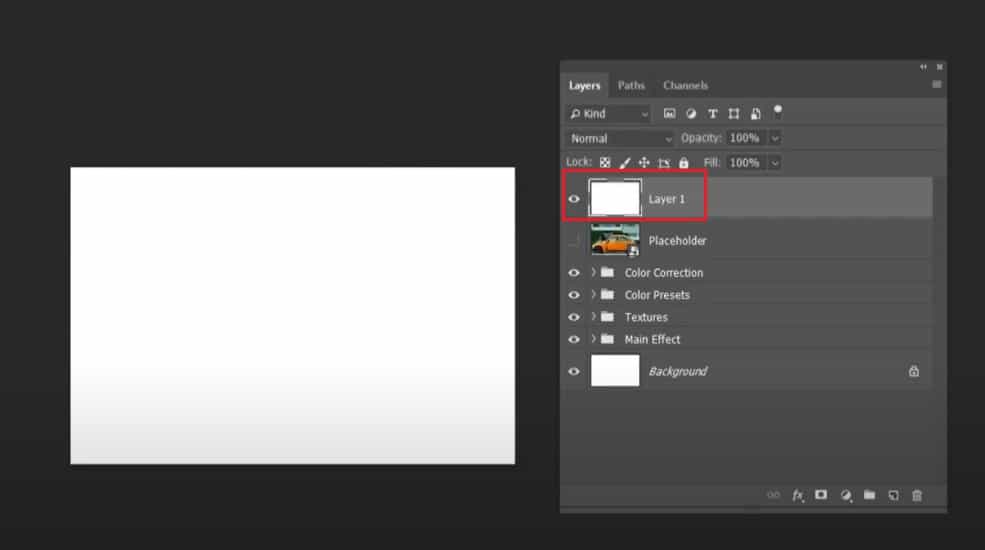The image size is (985, 550).
Task: Filter layers by pixel layer icon
Action: (x=669, y=114)
